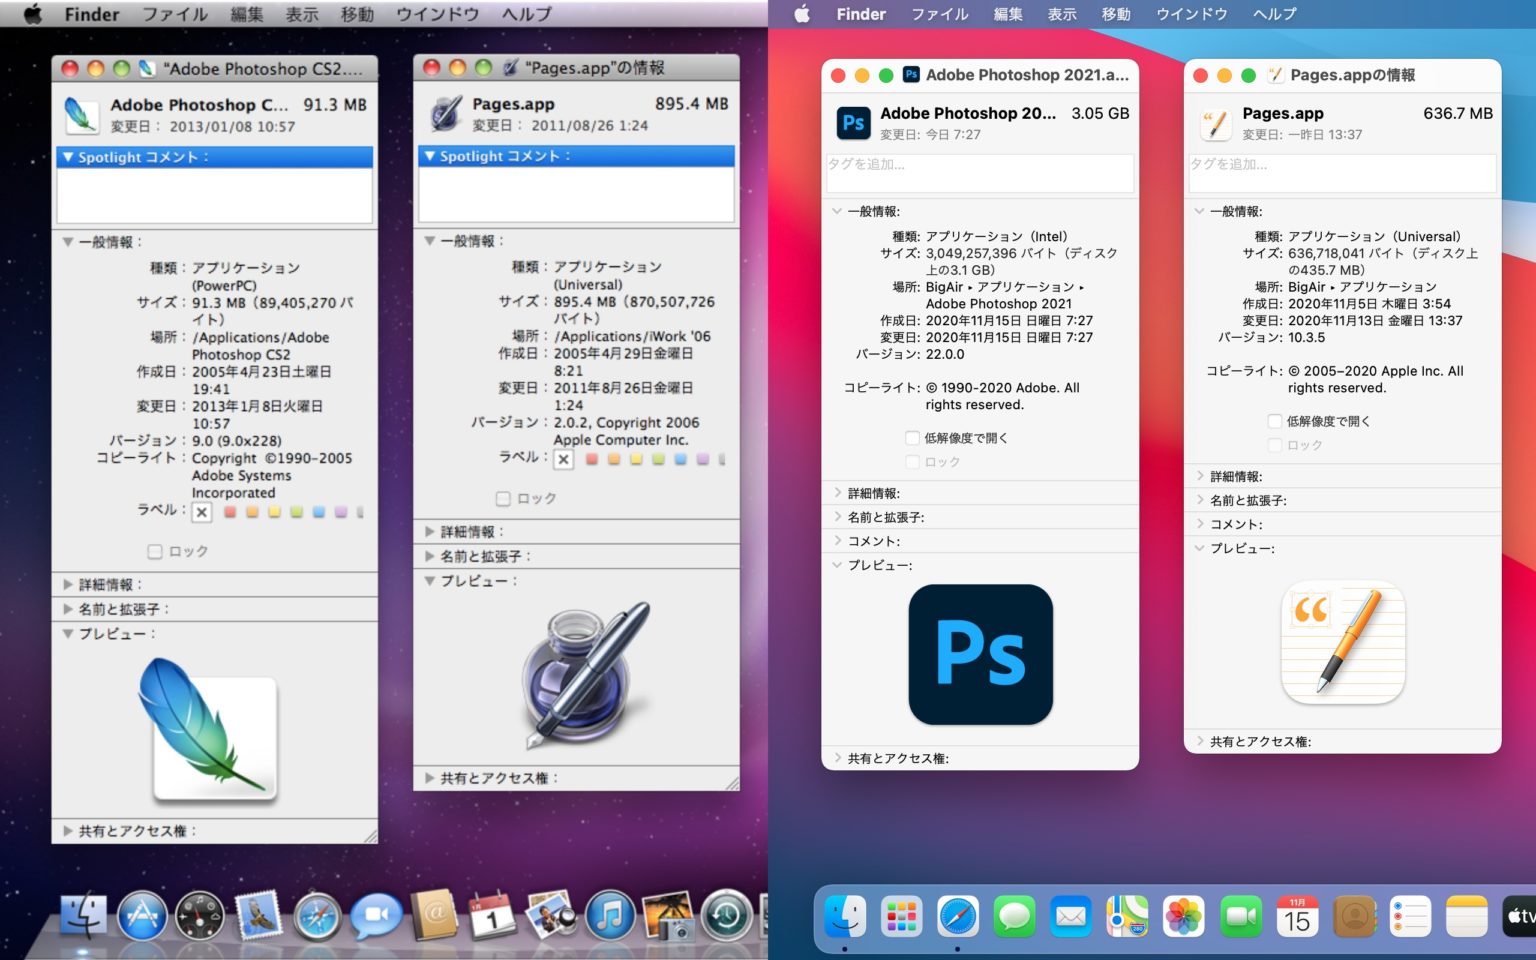Toggle ロック checkbox in the older Pages.app window
The width and height of the screenshot is (1536, 960).
503,498
